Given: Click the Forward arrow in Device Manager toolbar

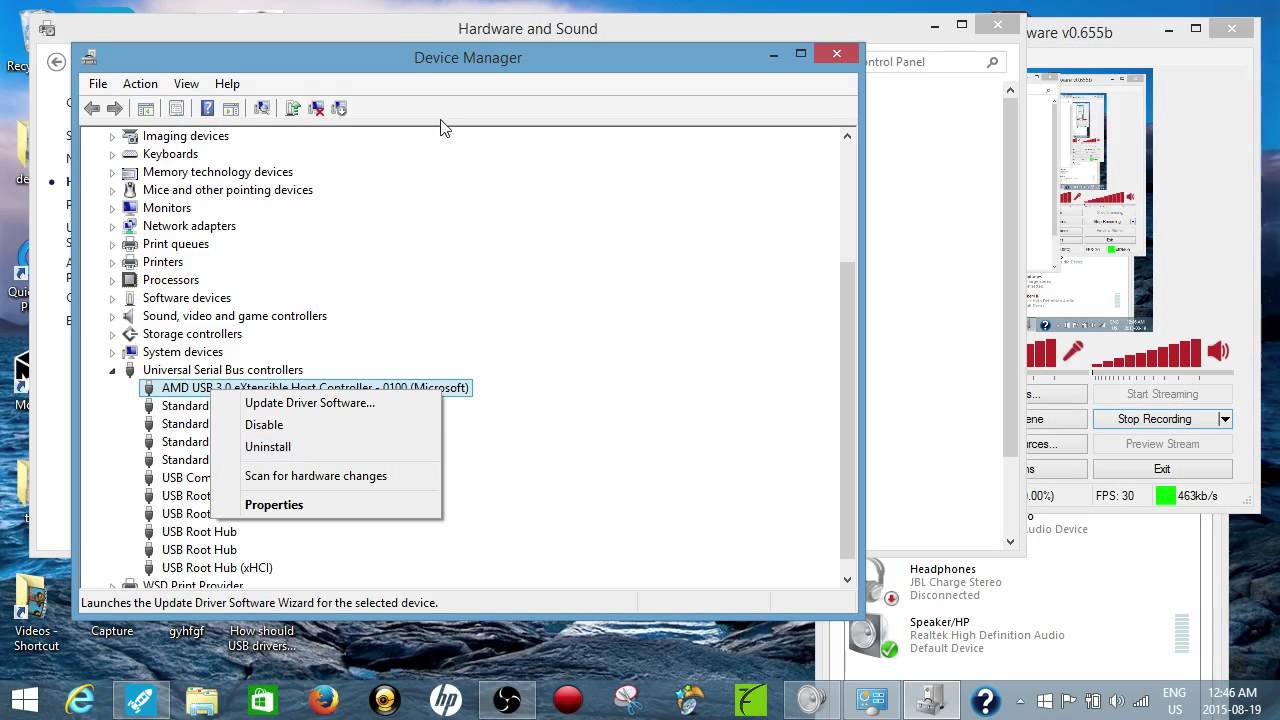Looking at the screenshot, I should pos(115,108).
